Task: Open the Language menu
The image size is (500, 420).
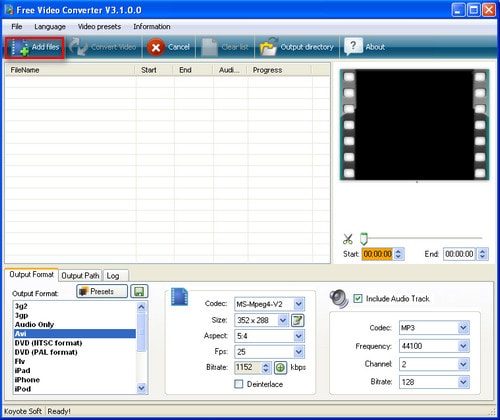Action: [x=50, y=27]
